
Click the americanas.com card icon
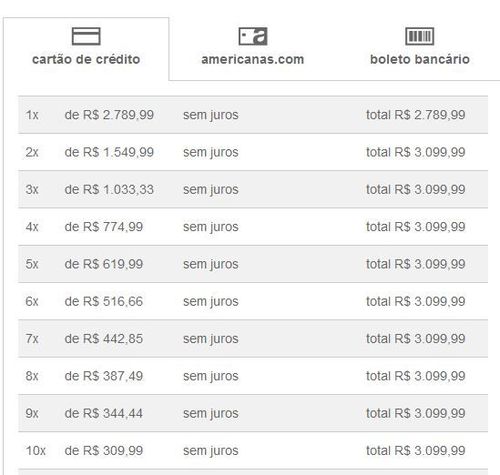click(253, 36)
